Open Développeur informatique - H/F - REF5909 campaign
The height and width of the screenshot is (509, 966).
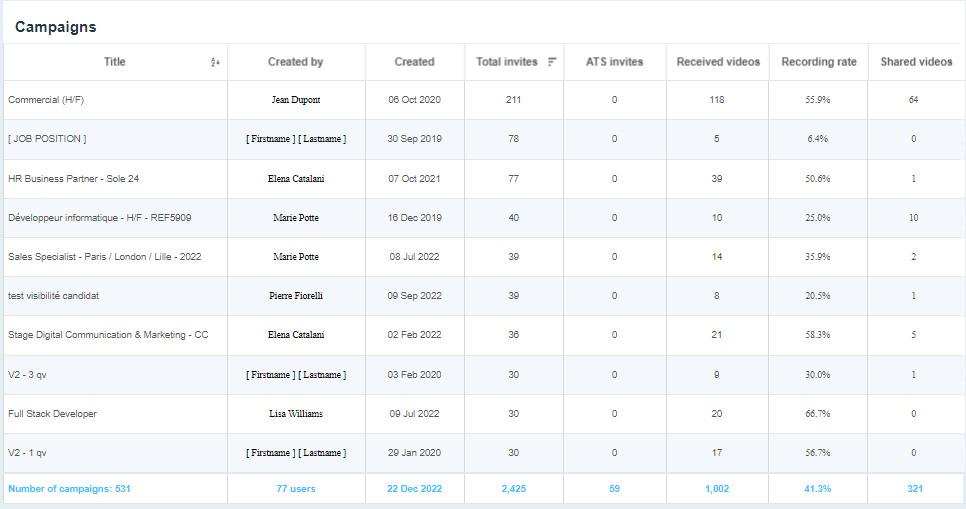98,218
